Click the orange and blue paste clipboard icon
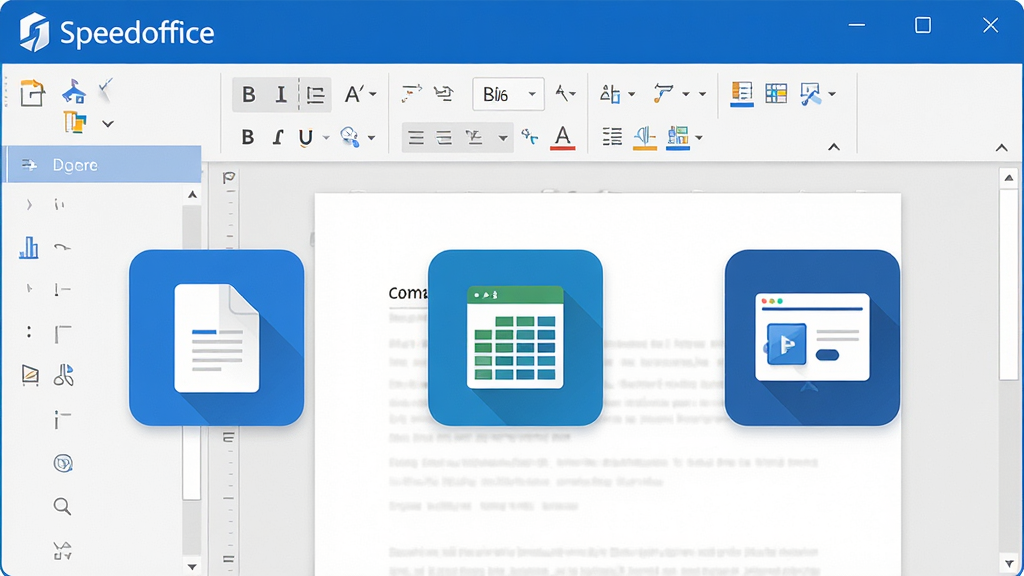Screen dimensions: 1024x576 [75, 122]
